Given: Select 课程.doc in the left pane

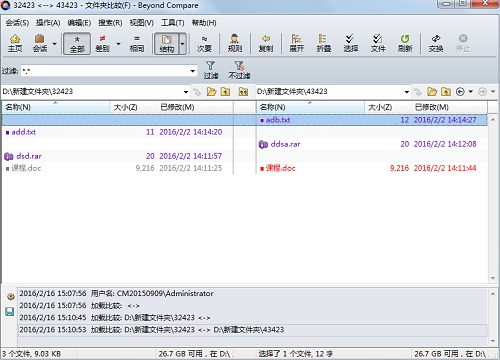Looking at the screenshot, I should pos(26,168).
